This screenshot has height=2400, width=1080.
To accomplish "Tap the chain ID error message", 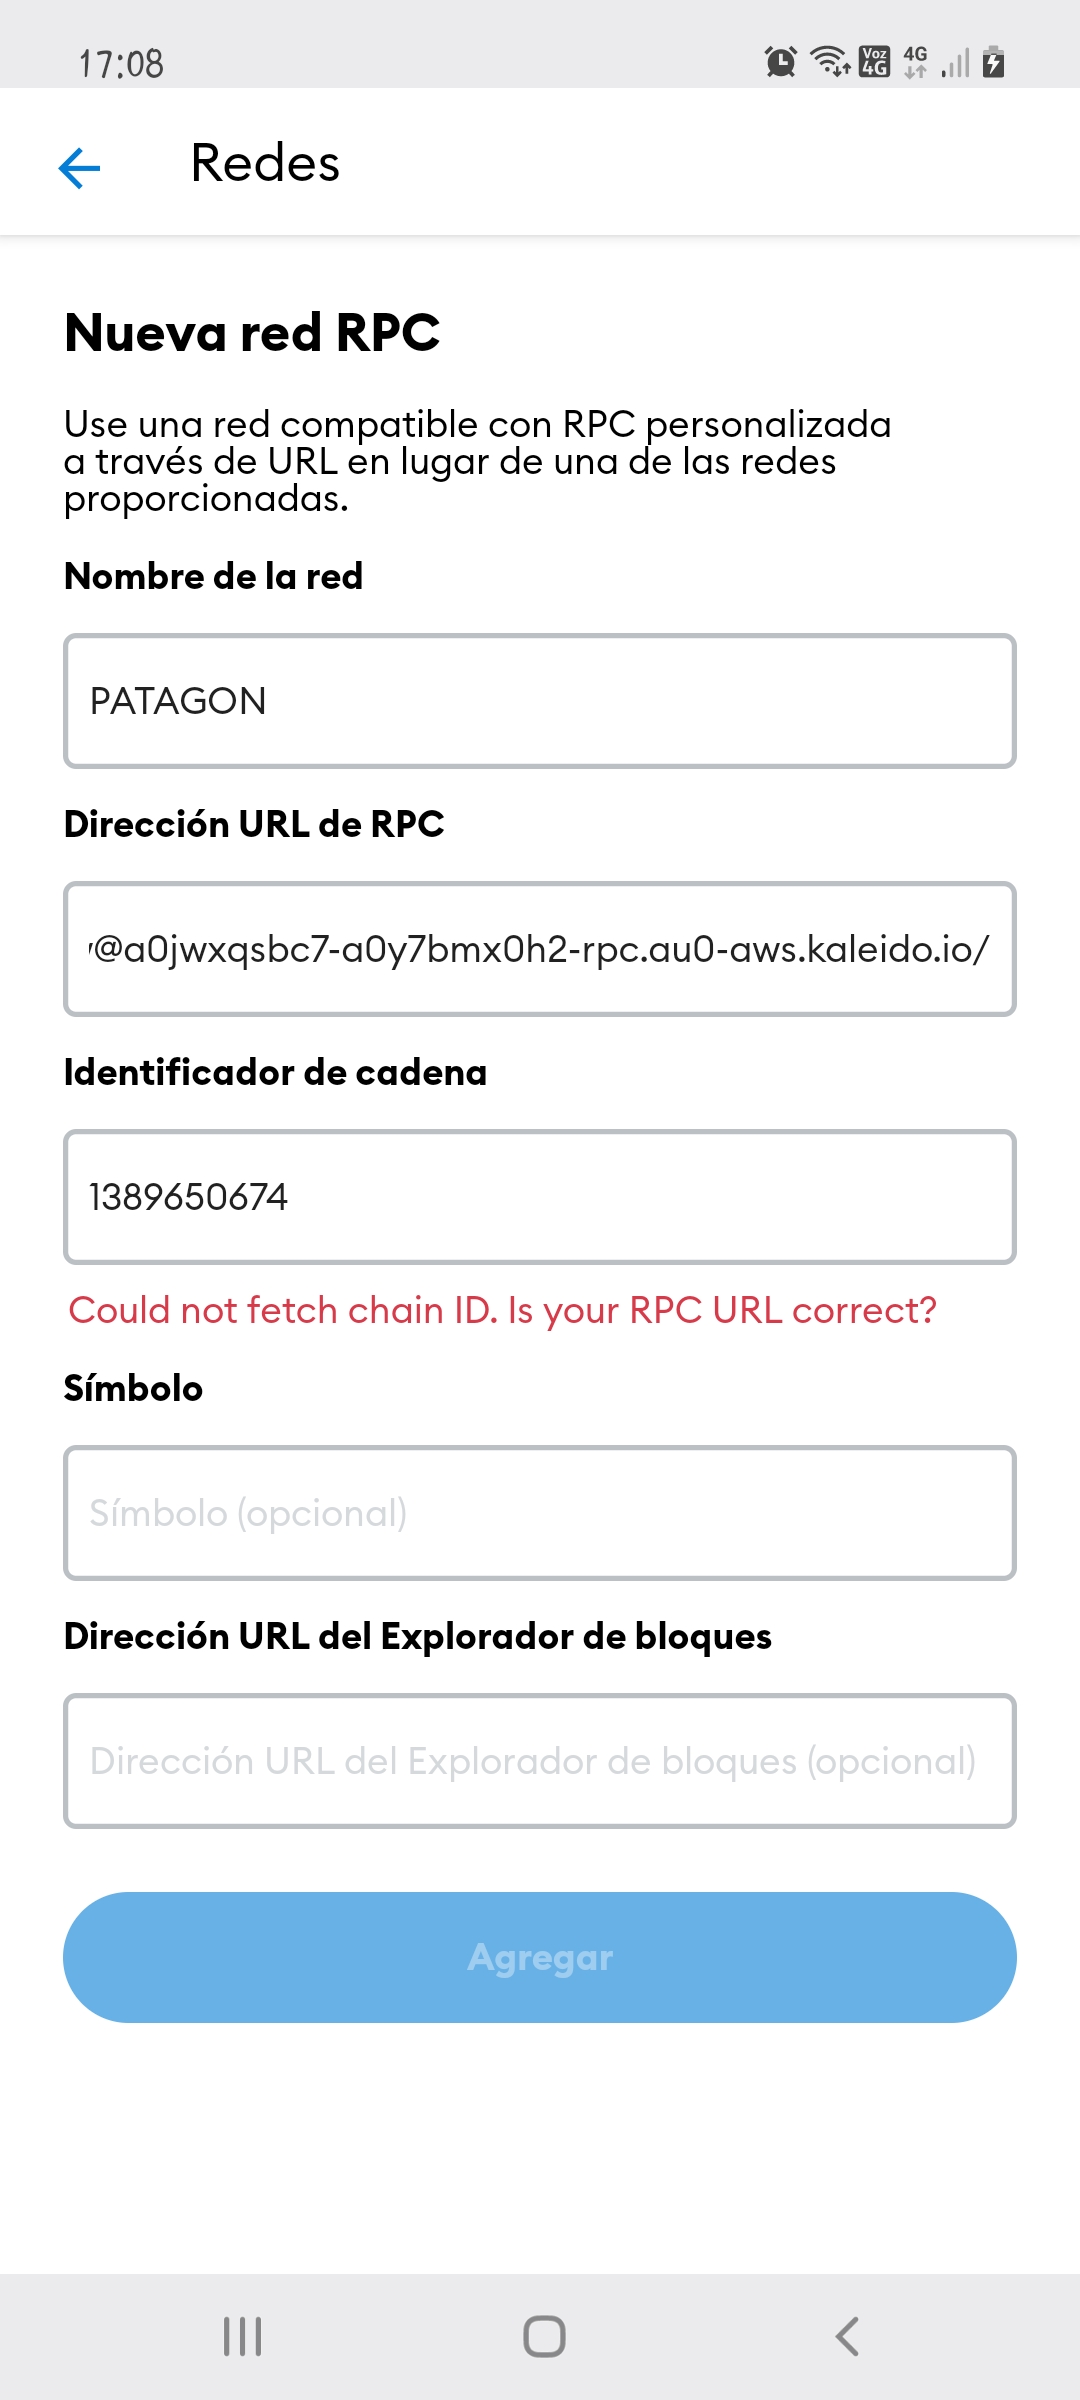I will tap(503, 1310).
